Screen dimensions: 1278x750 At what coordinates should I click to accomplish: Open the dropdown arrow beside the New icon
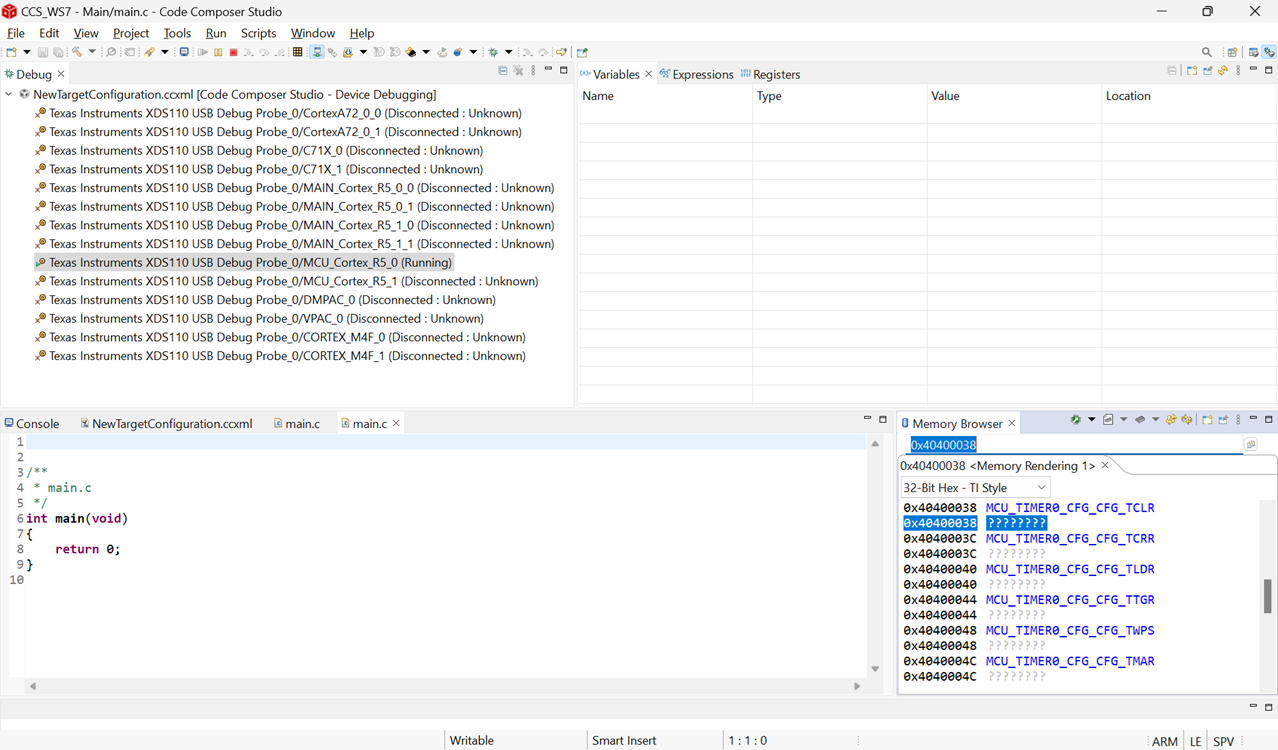[27, 52]
